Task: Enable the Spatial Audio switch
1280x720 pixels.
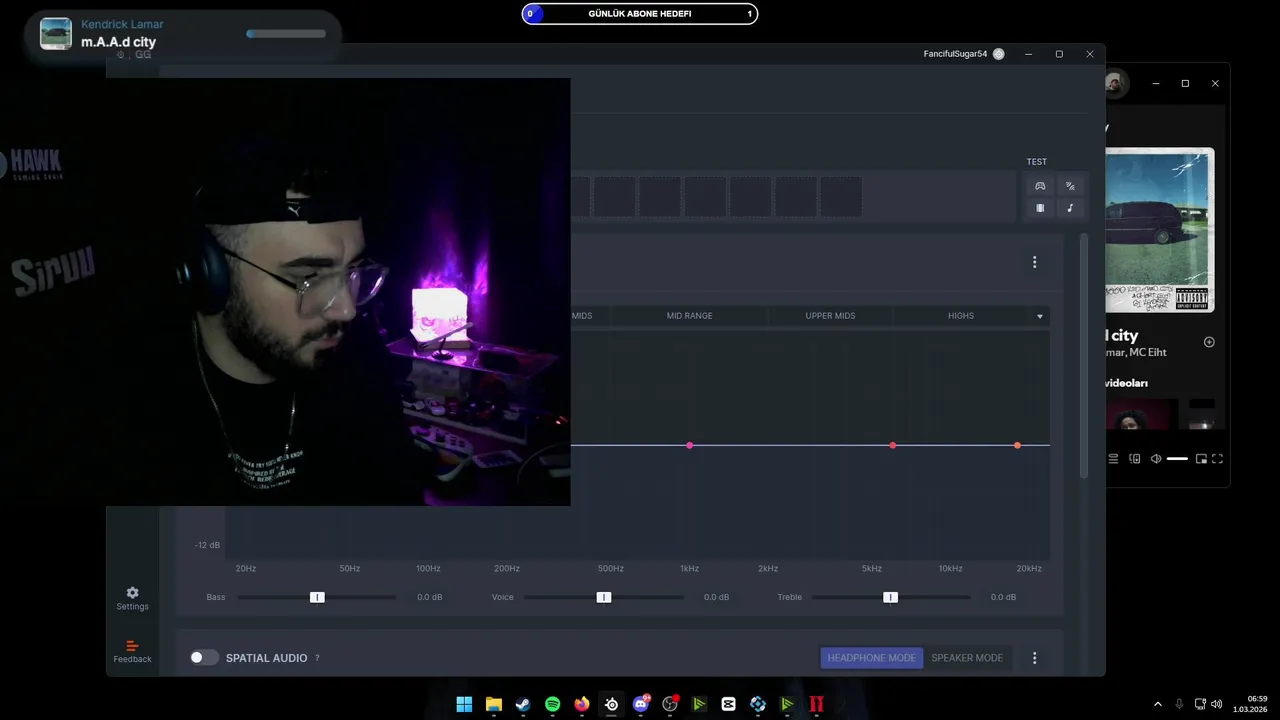Action: tap(204, 658)
